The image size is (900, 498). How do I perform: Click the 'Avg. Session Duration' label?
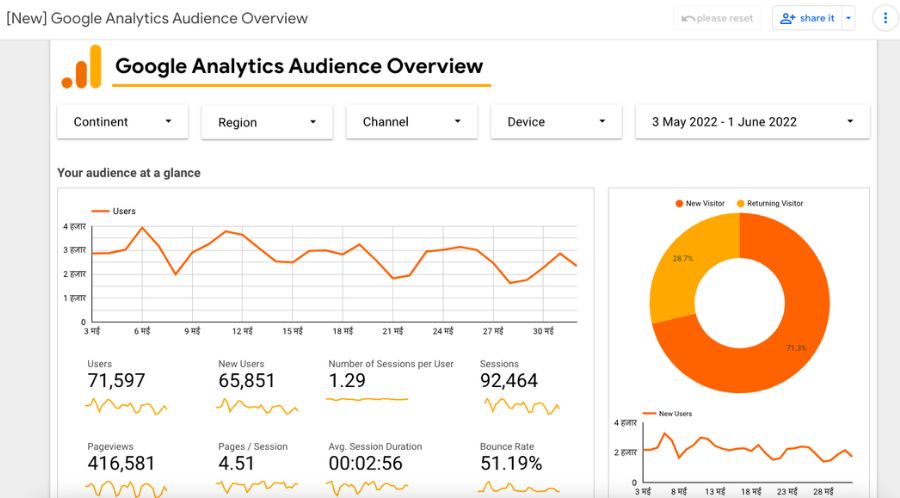pyautogui.click(x=375, y=446)
